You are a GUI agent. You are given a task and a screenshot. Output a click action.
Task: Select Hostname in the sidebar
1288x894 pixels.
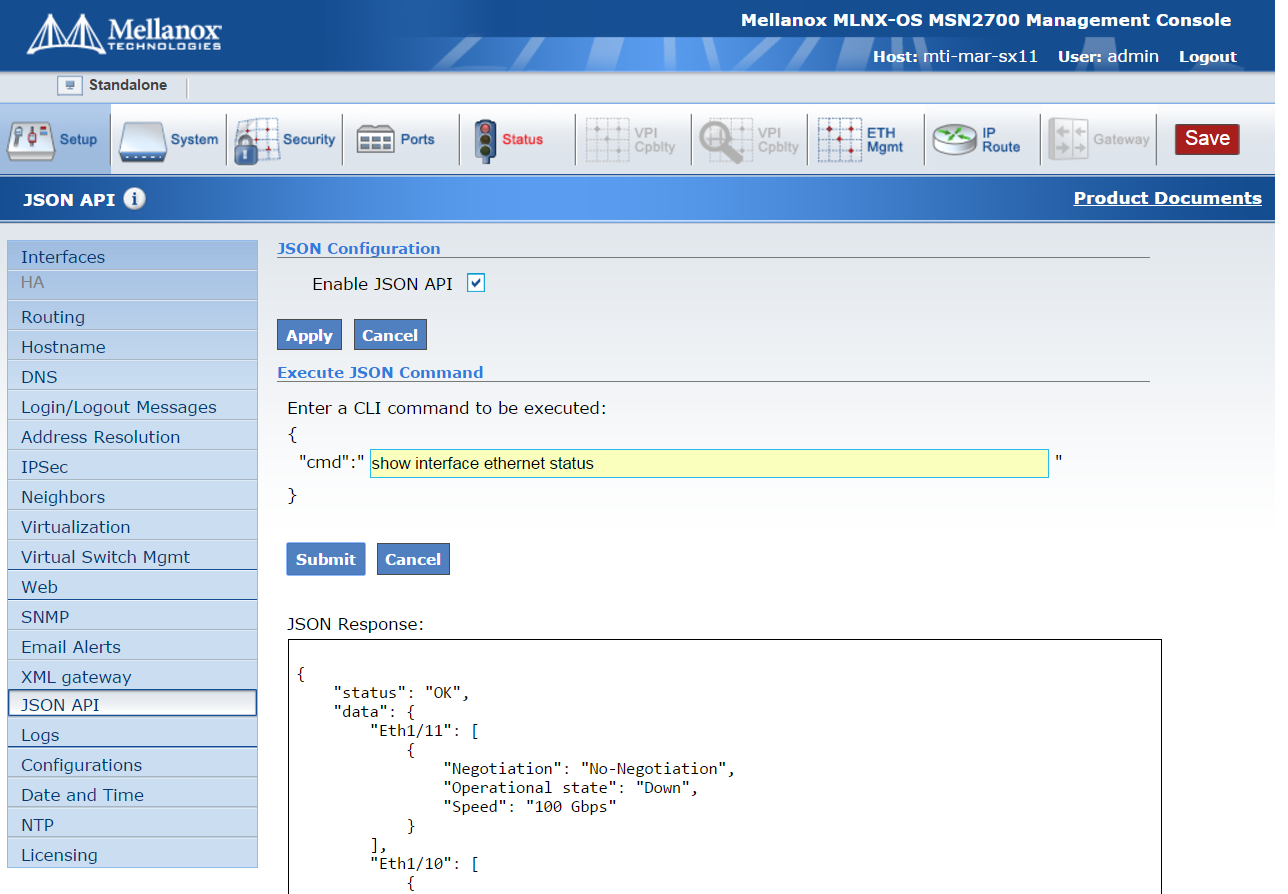tap(132, 347)
